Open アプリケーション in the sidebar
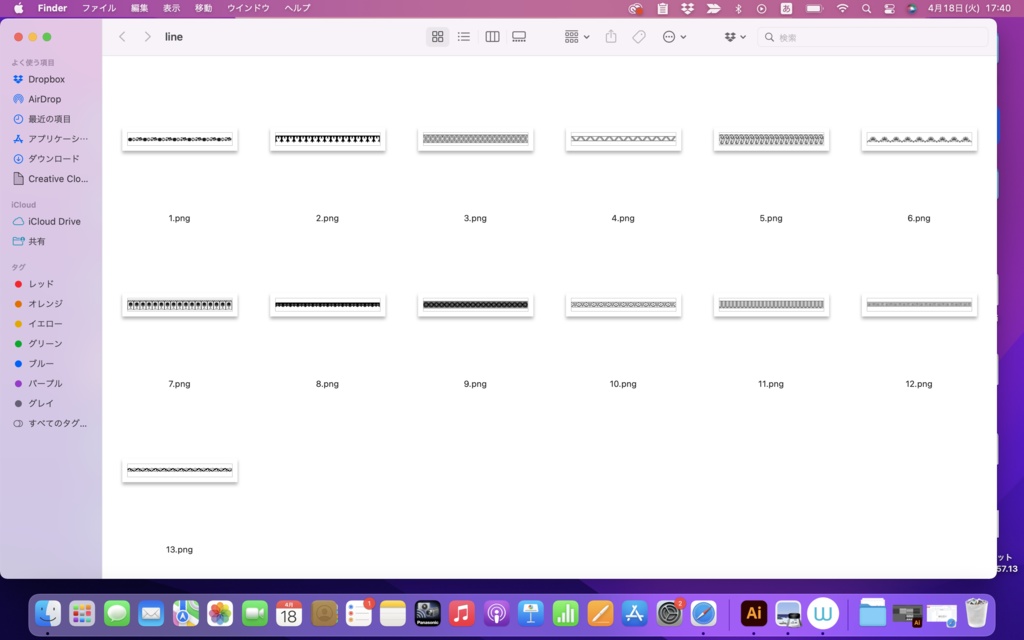The height and width of the screenshot is (640, 1024). [51, 138]
